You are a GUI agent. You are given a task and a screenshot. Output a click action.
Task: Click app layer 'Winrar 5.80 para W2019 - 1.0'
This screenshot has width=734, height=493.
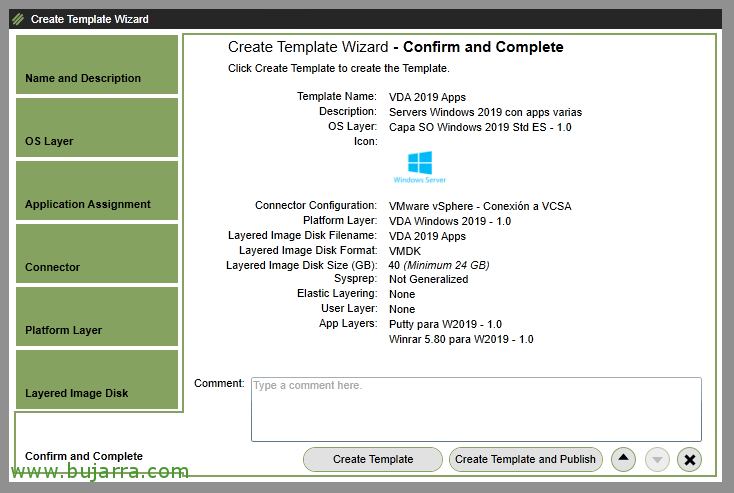pyautogui.click(x=461, y=339)
